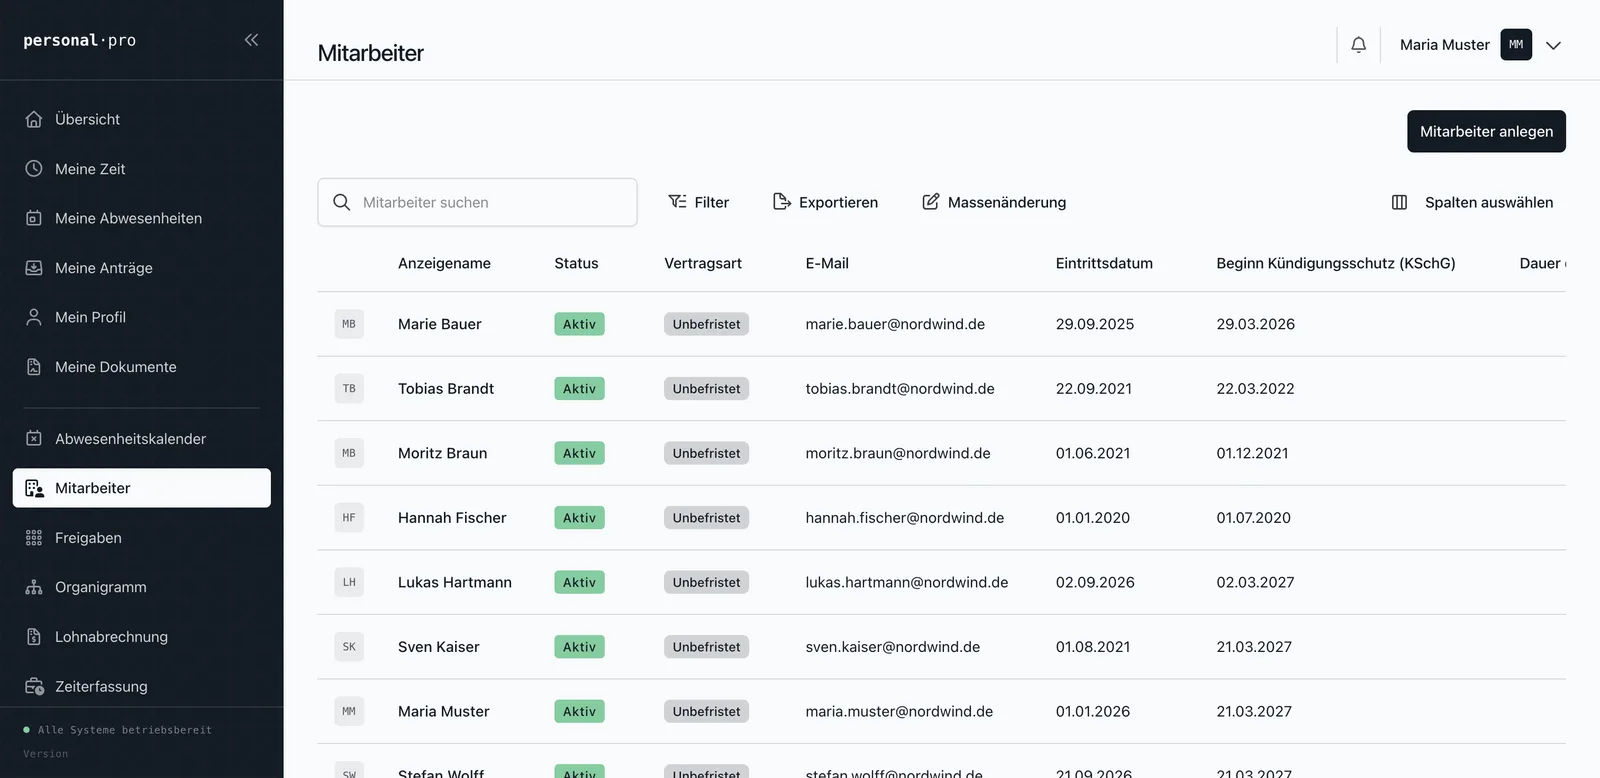The image size is (1600, 778).
Task: Click the SK avatar for Sven Kaiser
Action: [349, 647]
